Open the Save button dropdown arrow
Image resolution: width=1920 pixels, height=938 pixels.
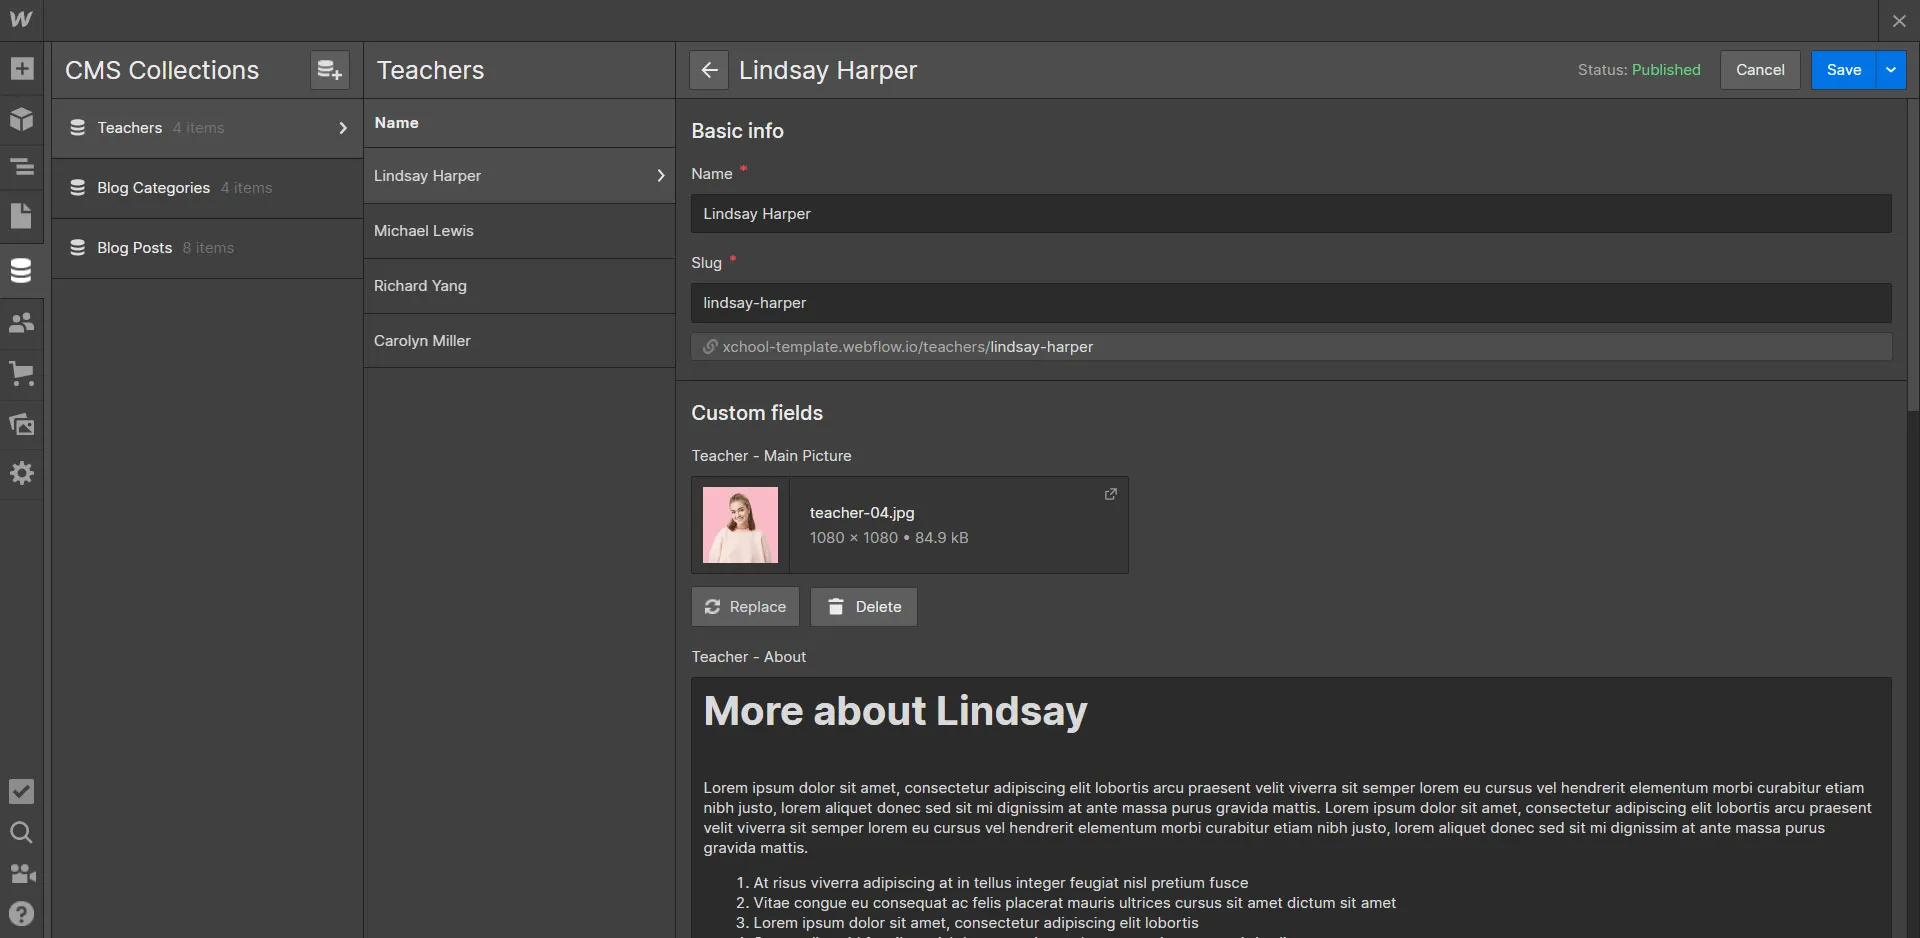click(x=1891, y=69)
